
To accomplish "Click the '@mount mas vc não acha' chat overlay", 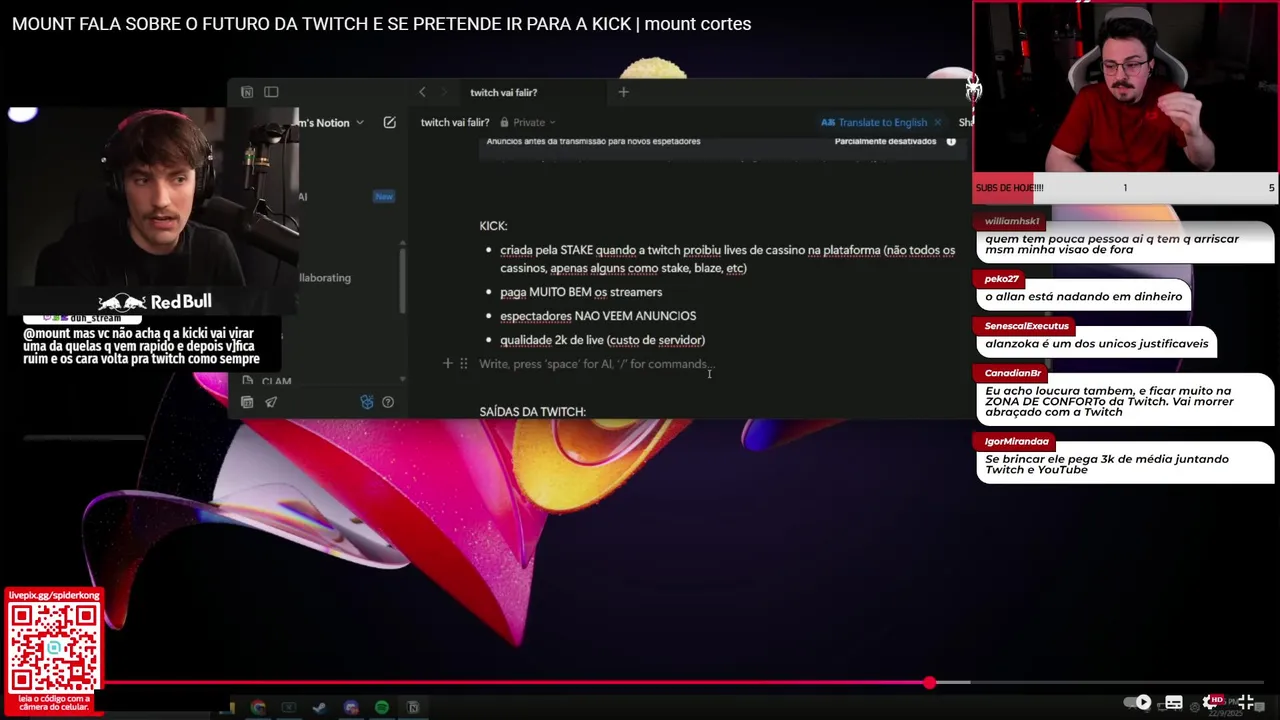I will pos(141,346).
